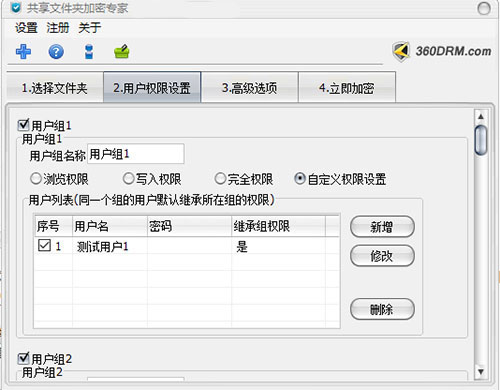Click the blue plus add icon

click(x=23, y=52)
